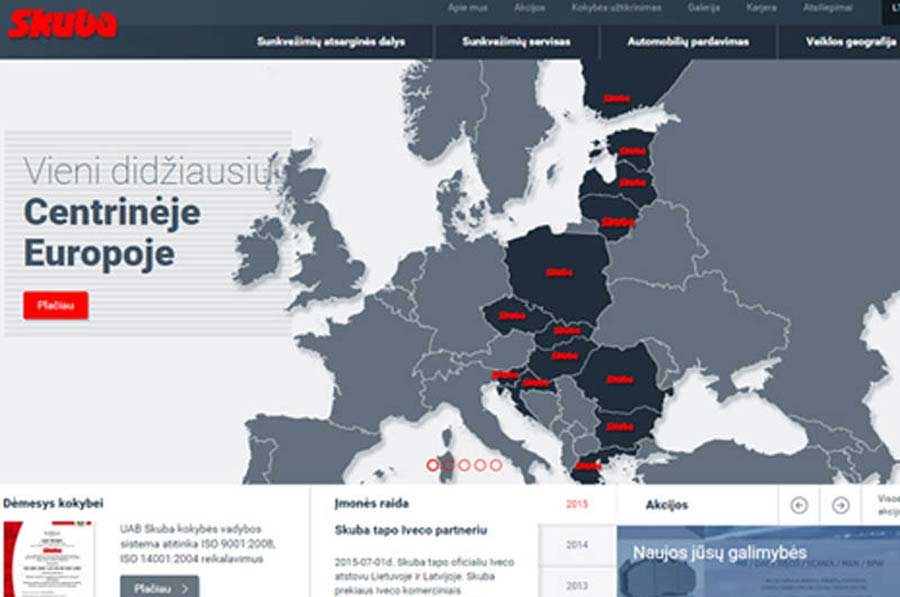This screenshot has width=900, height=597.
Task: Click the Akcijos section heading
Action: coord(666,505)
